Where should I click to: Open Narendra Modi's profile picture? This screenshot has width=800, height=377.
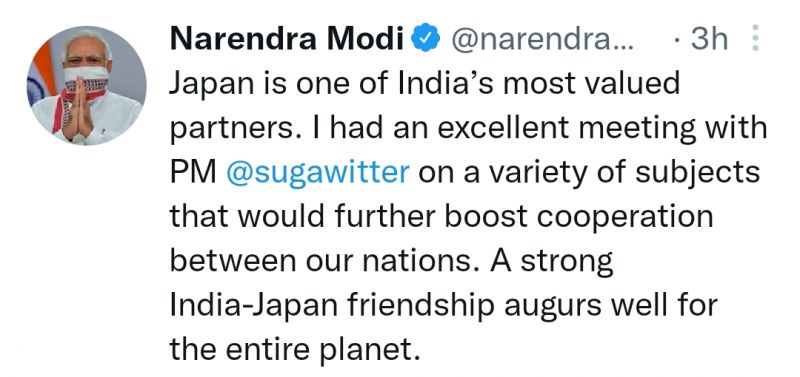click(x=87, y=86)
